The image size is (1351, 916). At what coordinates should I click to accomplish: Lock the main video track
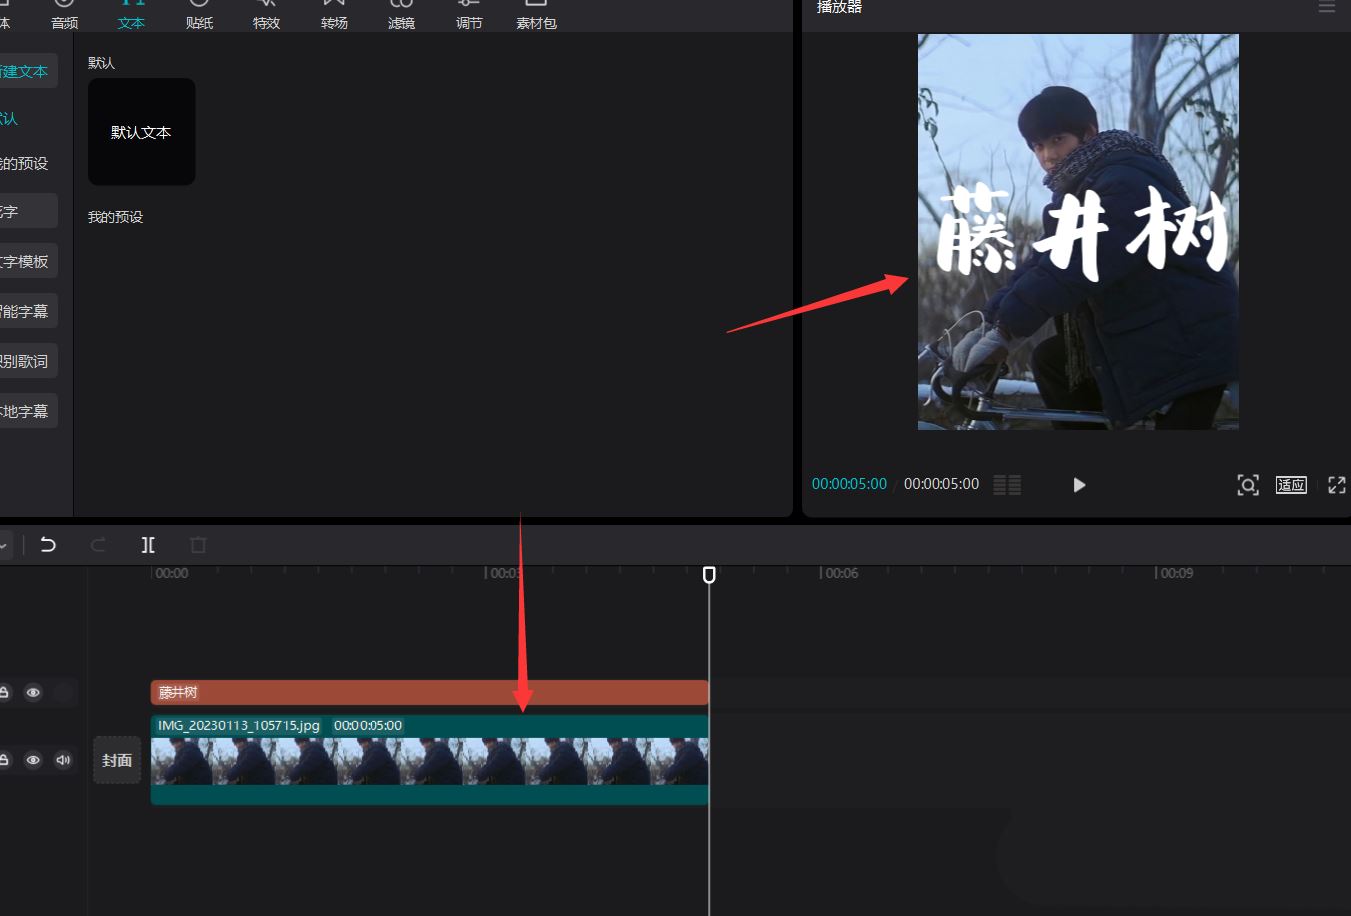(4, 760)
